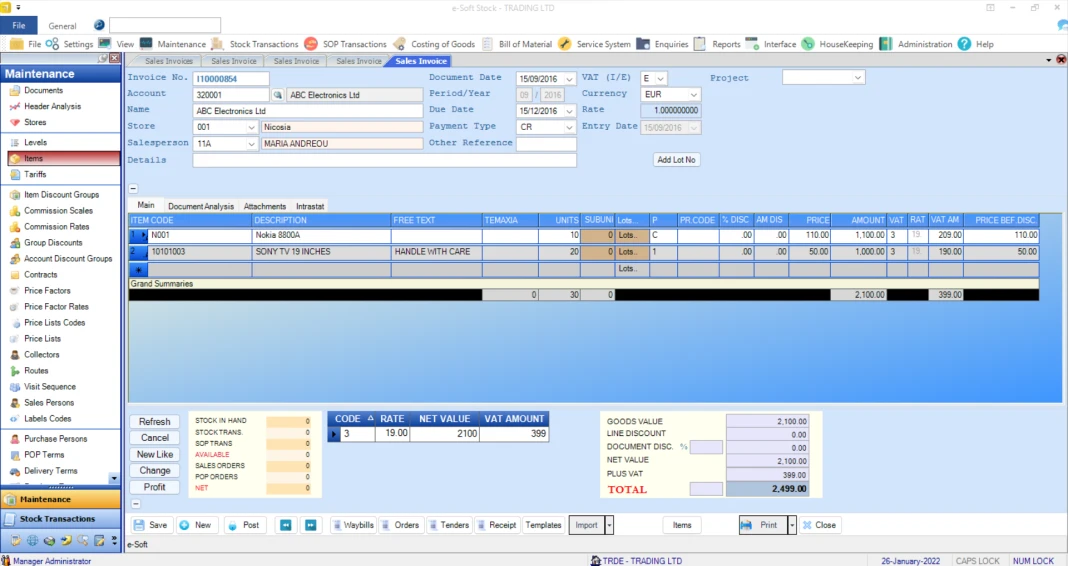Open Due Date dropdown
The image size is (1068, 566).
(x=569, y=111)
